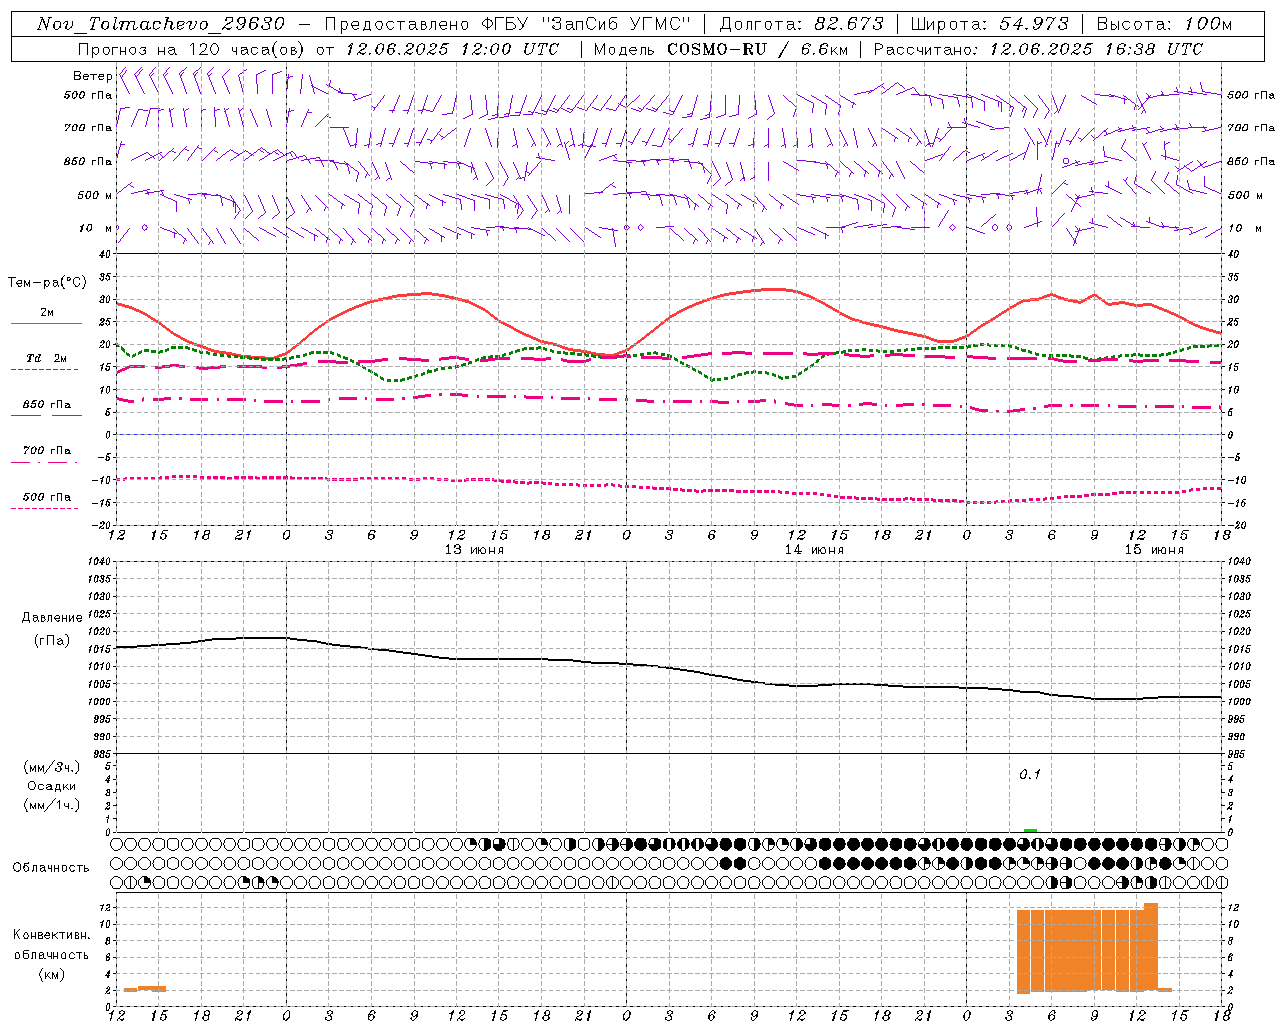Click the Высота: 100м value
Viewport: 1280px width, 1024px height.
(1164, 23)
